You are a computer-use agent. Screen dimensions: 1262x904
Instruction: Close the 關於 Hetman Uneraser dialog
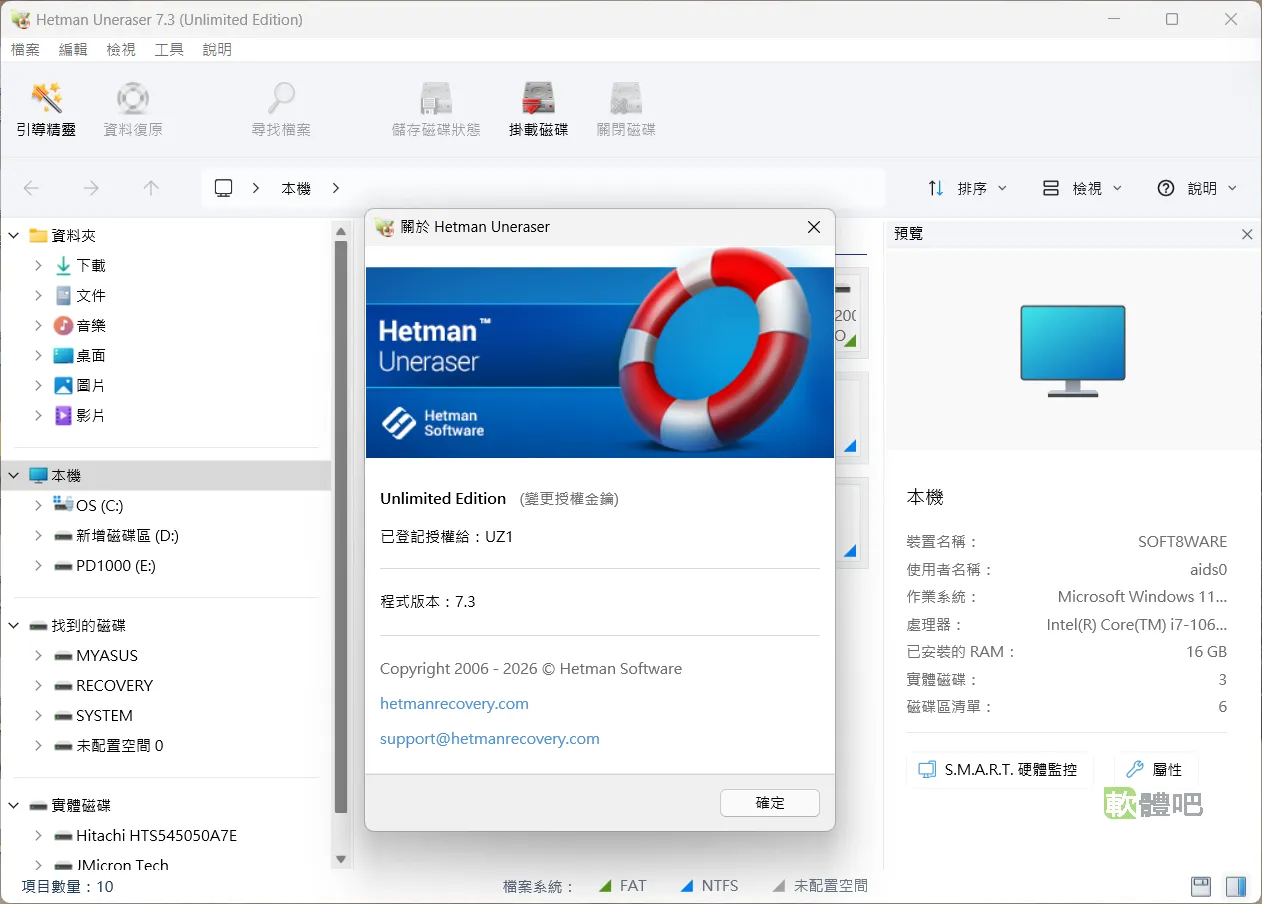point(814,227)
